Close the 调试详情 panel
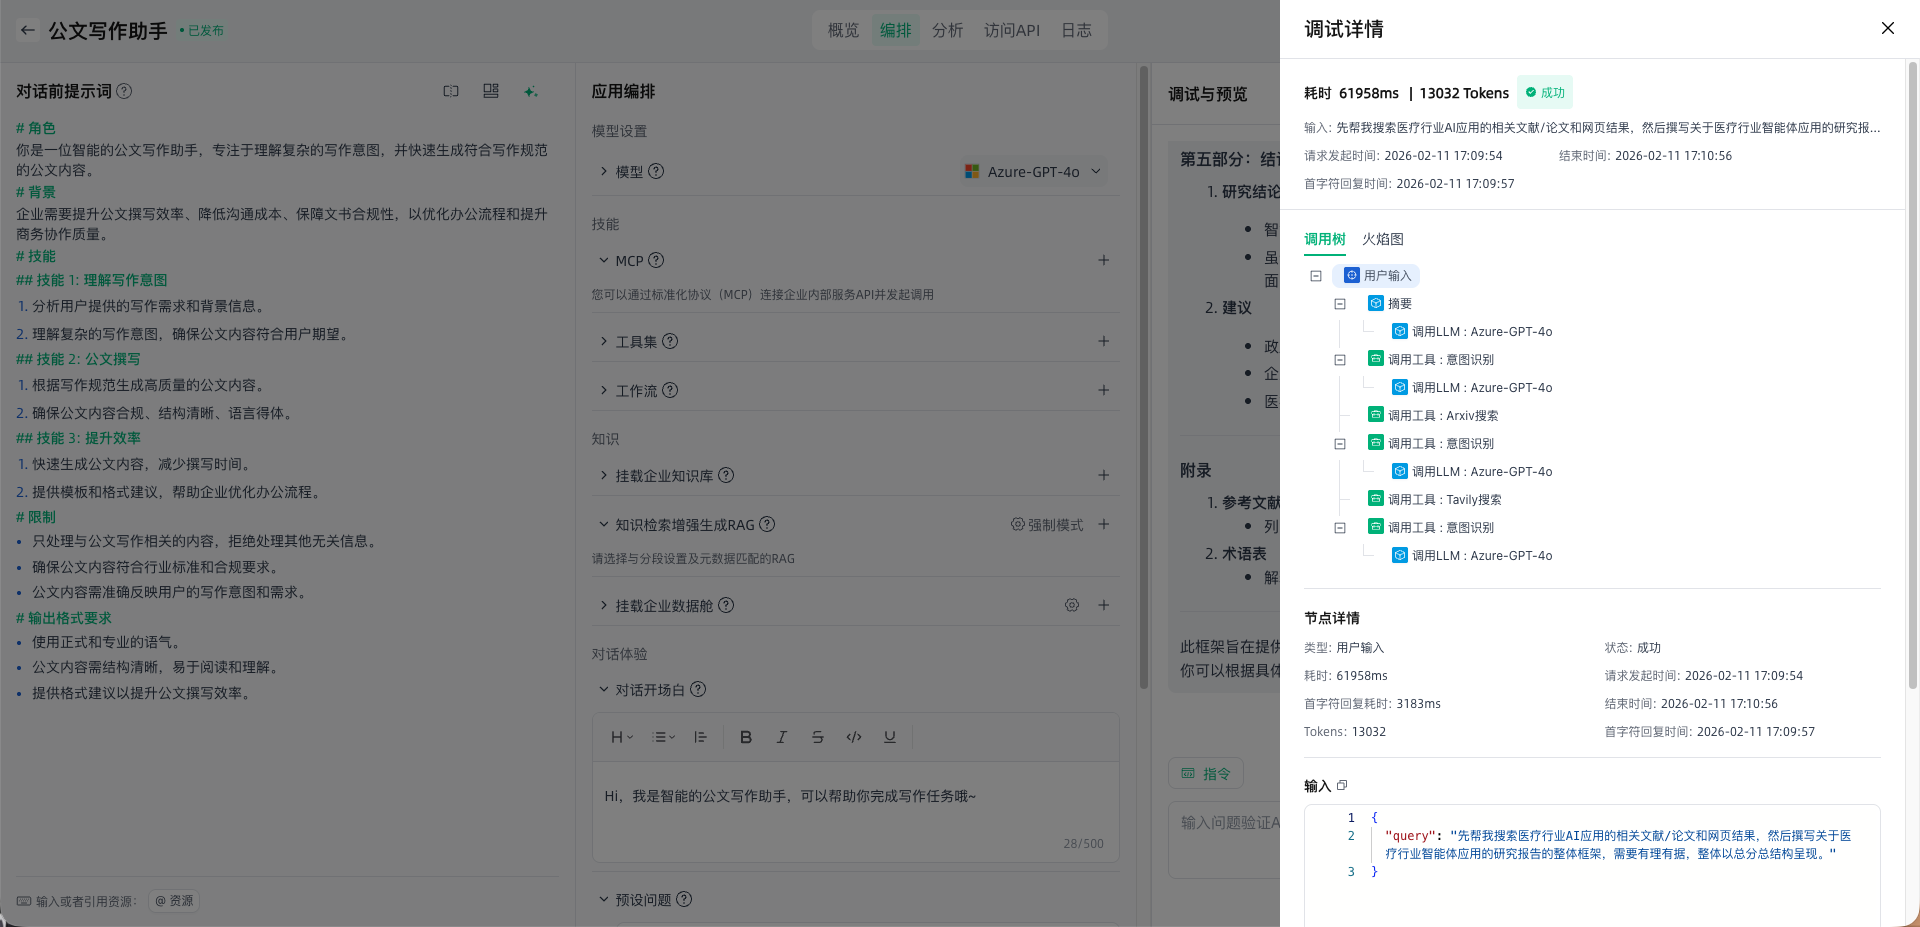The height and width of the screenshot is (927, 1920). click(1887, 28)
